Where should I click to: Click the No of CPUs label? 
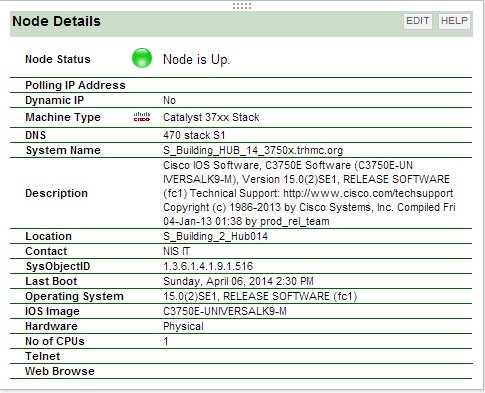click(x=55, y=341)
